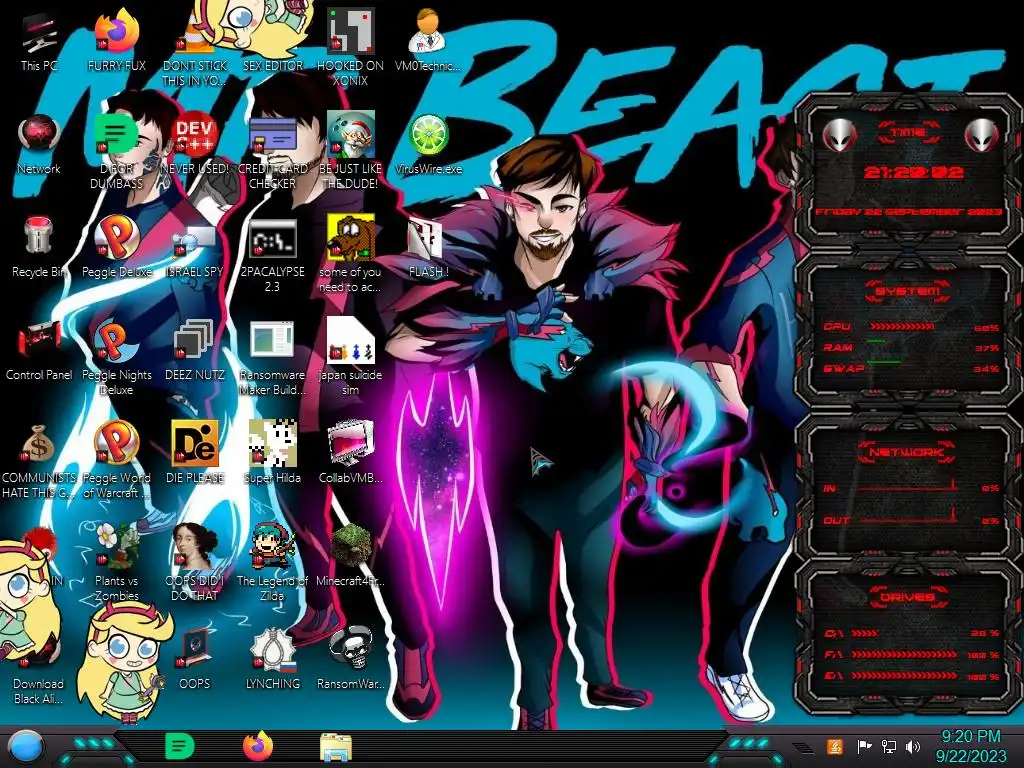
Task: Click the orange tray application icon
Action: pos(834,746)
